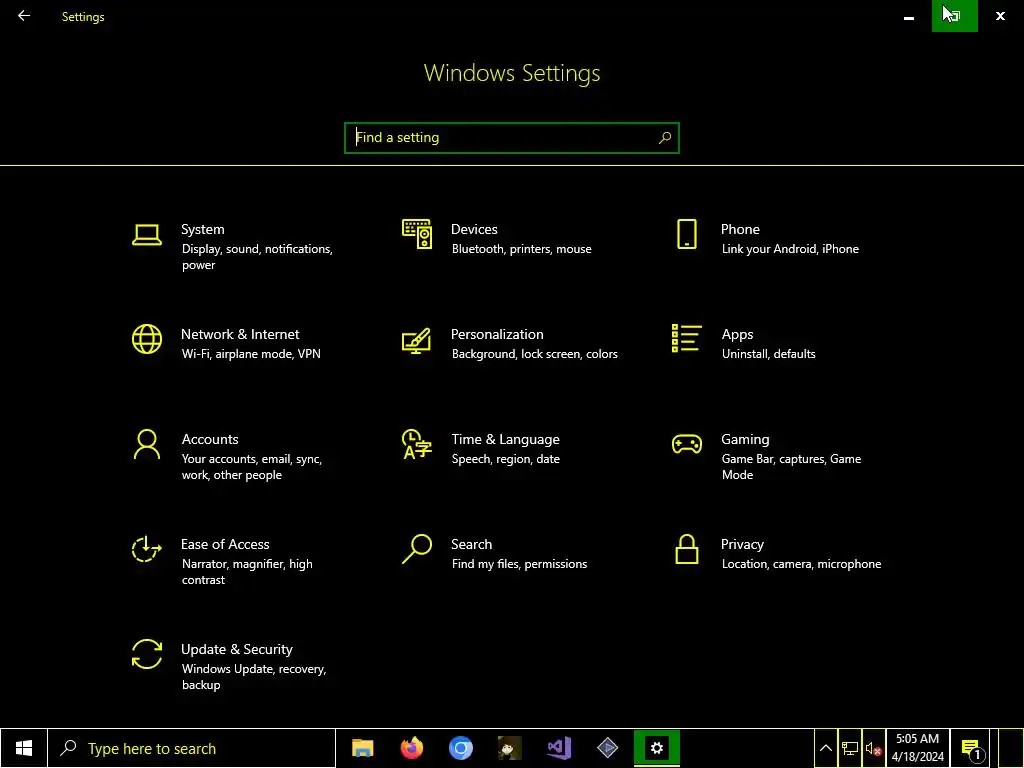Image resolution: width=1024 pixels, height=768 pixels.
Task: Open the Search magnifier category icon
Action: click(417, 549)
